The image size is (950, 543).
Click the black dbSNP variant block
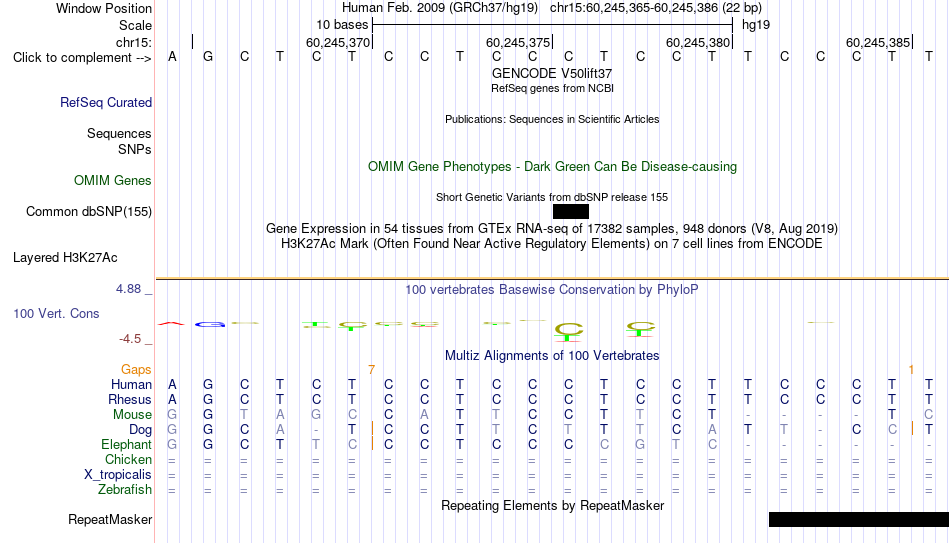click(571, 211)
